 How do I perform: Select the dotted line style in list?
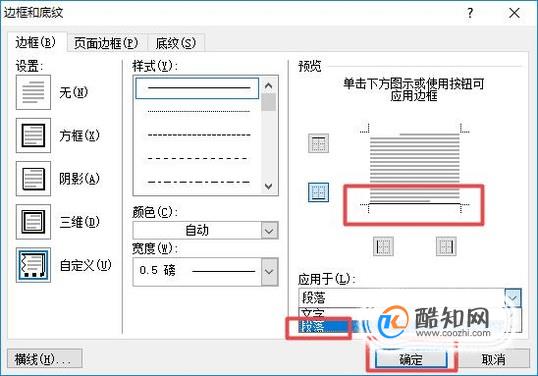198,111
